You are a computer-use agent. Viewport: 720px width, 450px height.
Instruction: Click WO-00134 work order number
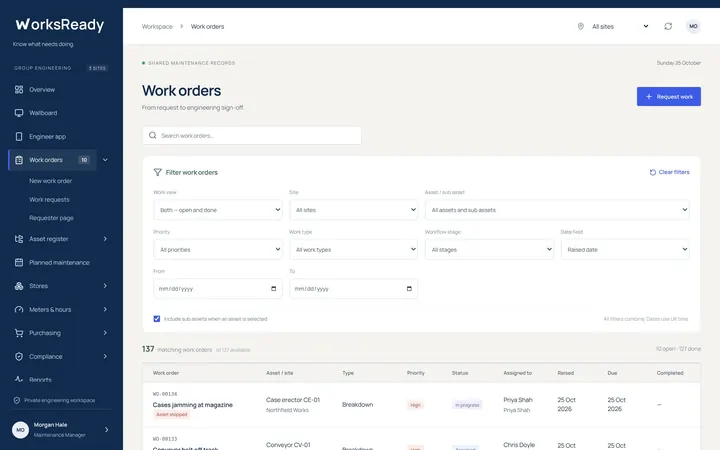coord(165,394)
